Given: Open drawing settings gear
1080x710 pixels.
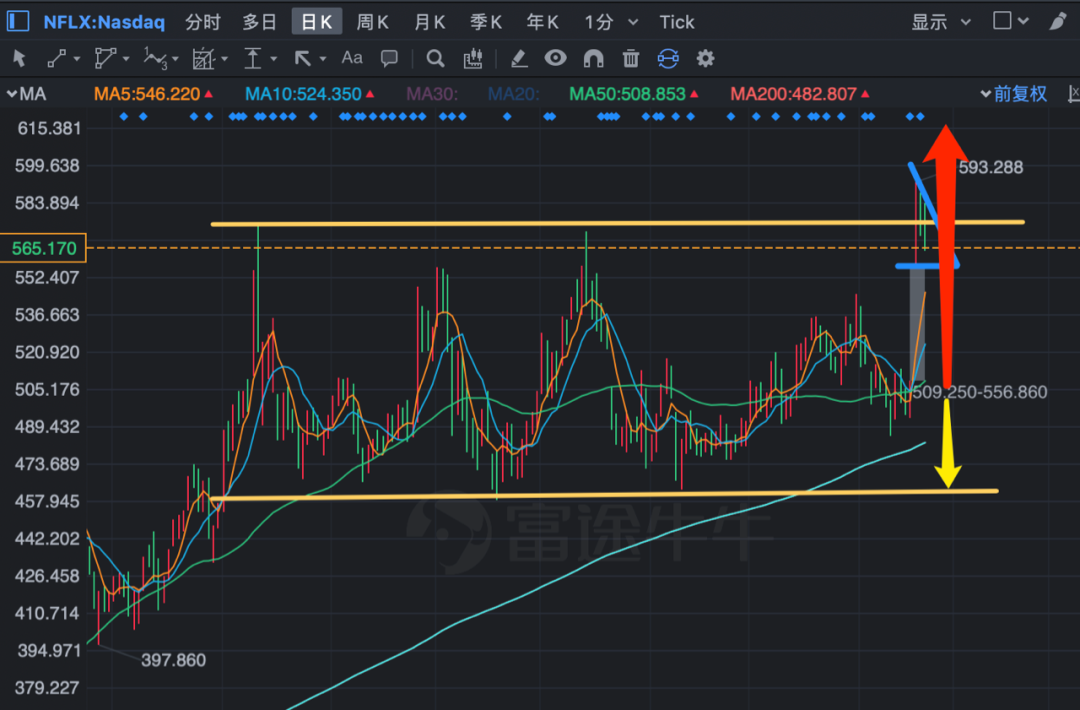Looking at the screenshot, I should coord(705,59).
